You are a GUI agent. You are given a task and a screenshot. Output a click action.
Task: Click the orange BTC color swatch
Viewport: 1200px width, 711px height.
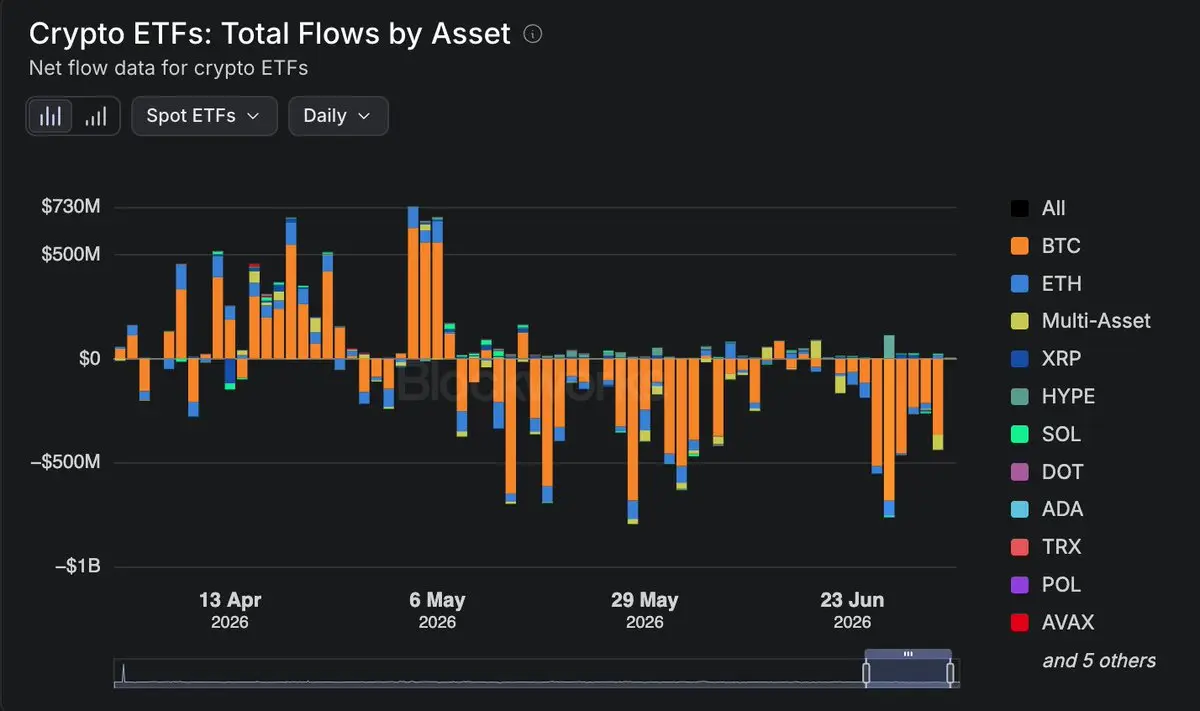[x=1019, y=246]
